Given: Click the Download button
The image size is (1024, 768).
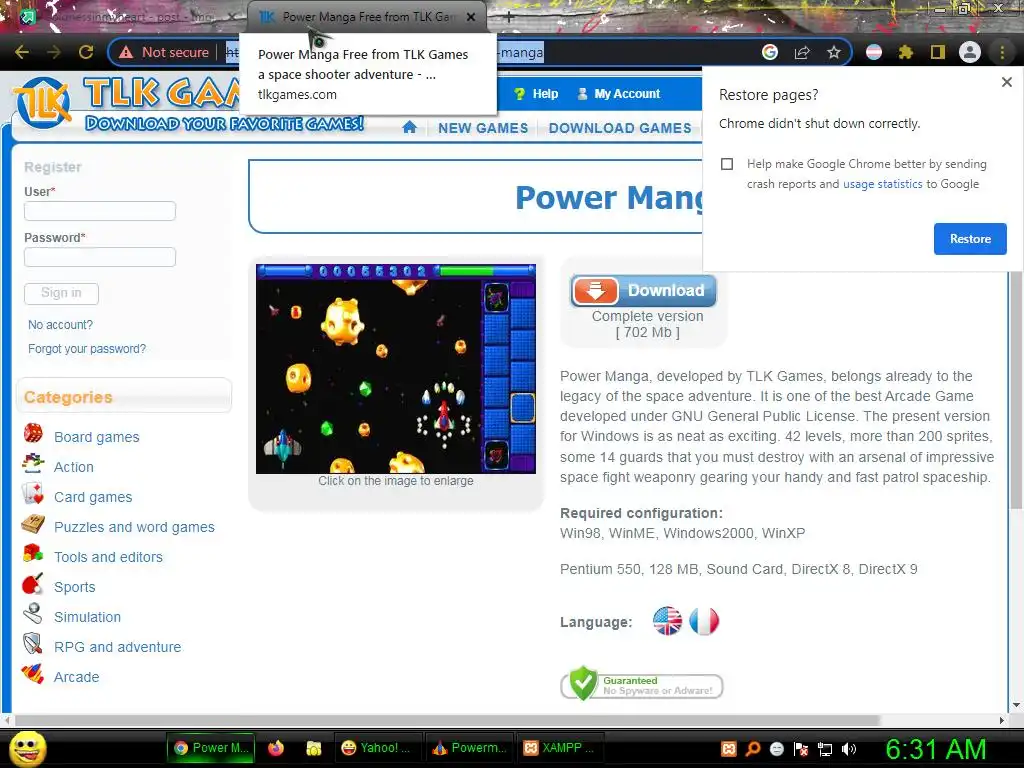Looking at the screenshot, I should coord(643,291).
